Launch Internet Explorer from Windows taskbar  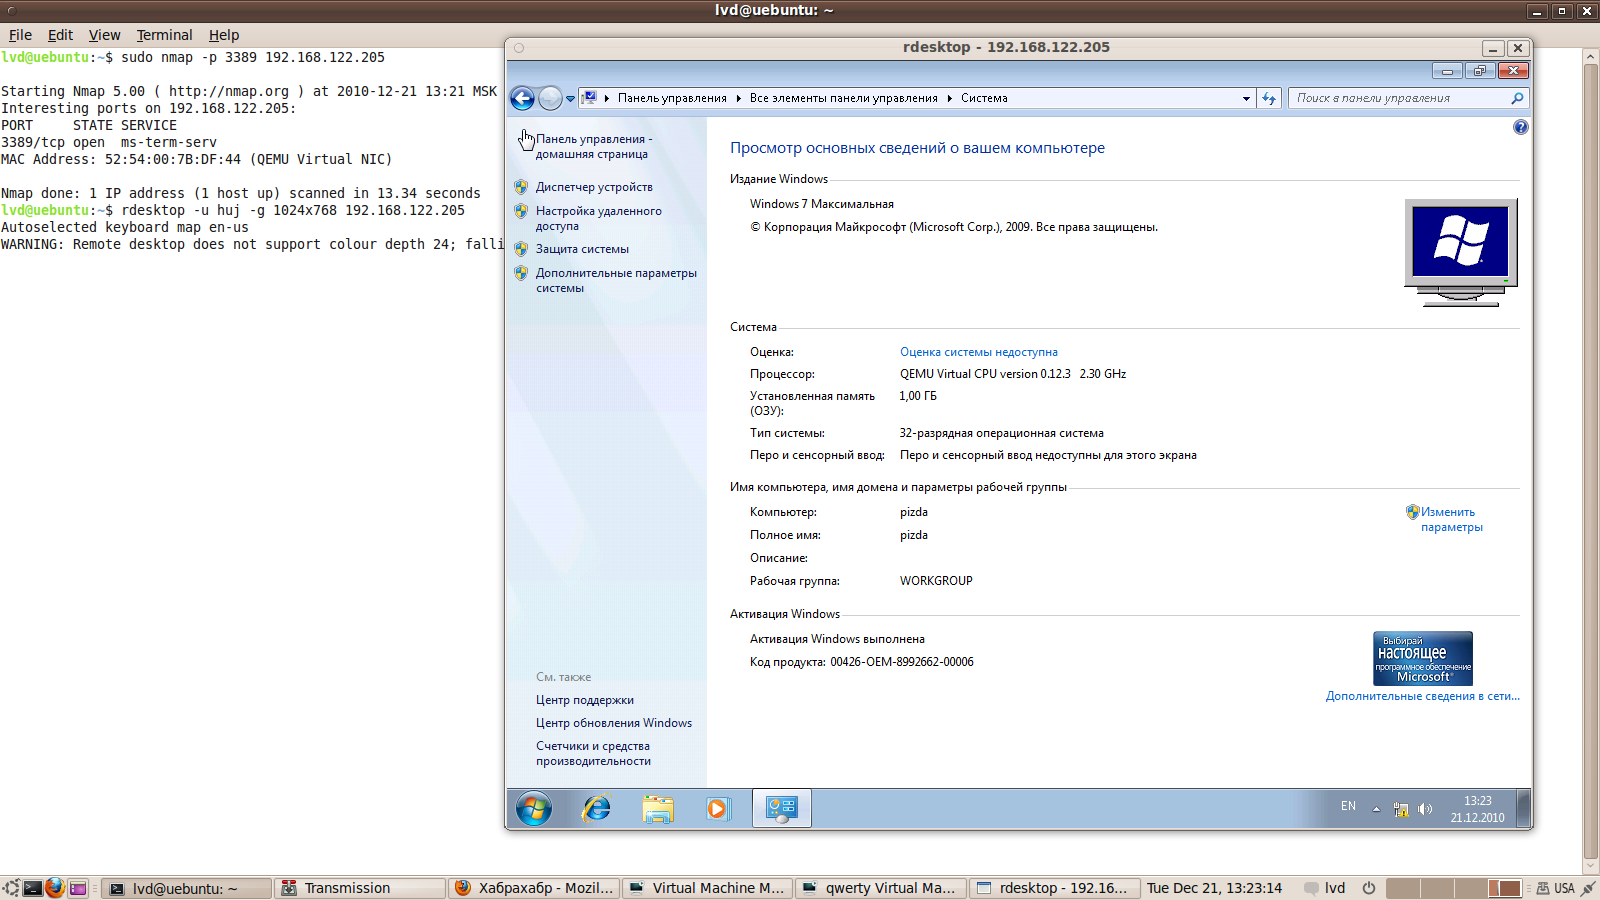597,808
